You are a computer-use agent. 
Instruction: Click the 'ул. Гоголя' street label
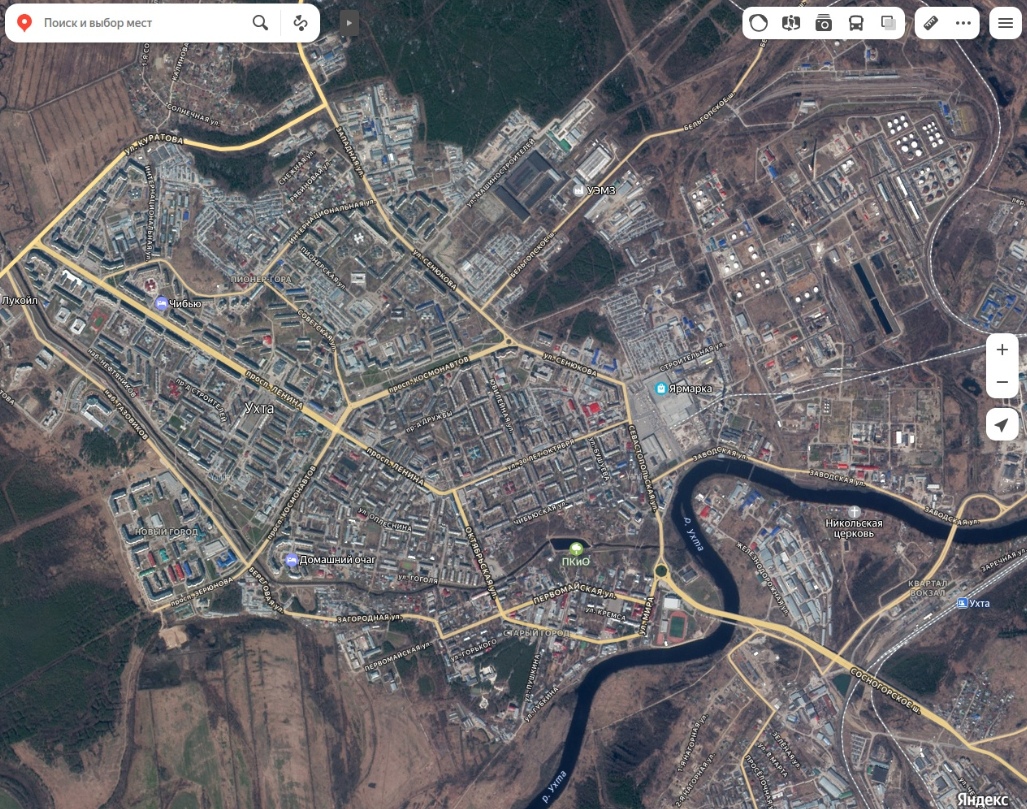coord(417,578)
